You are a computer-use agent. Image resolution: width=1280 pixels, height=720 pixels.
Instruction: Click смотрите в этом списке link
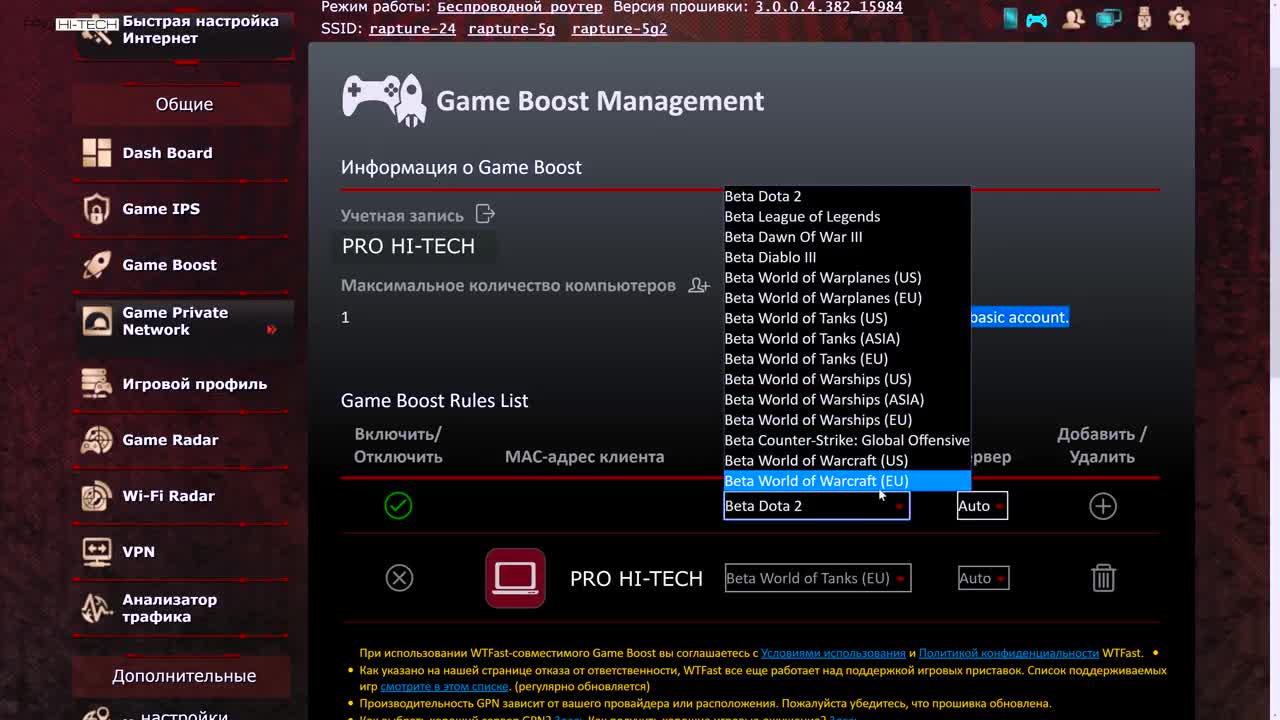coord(445,687)
